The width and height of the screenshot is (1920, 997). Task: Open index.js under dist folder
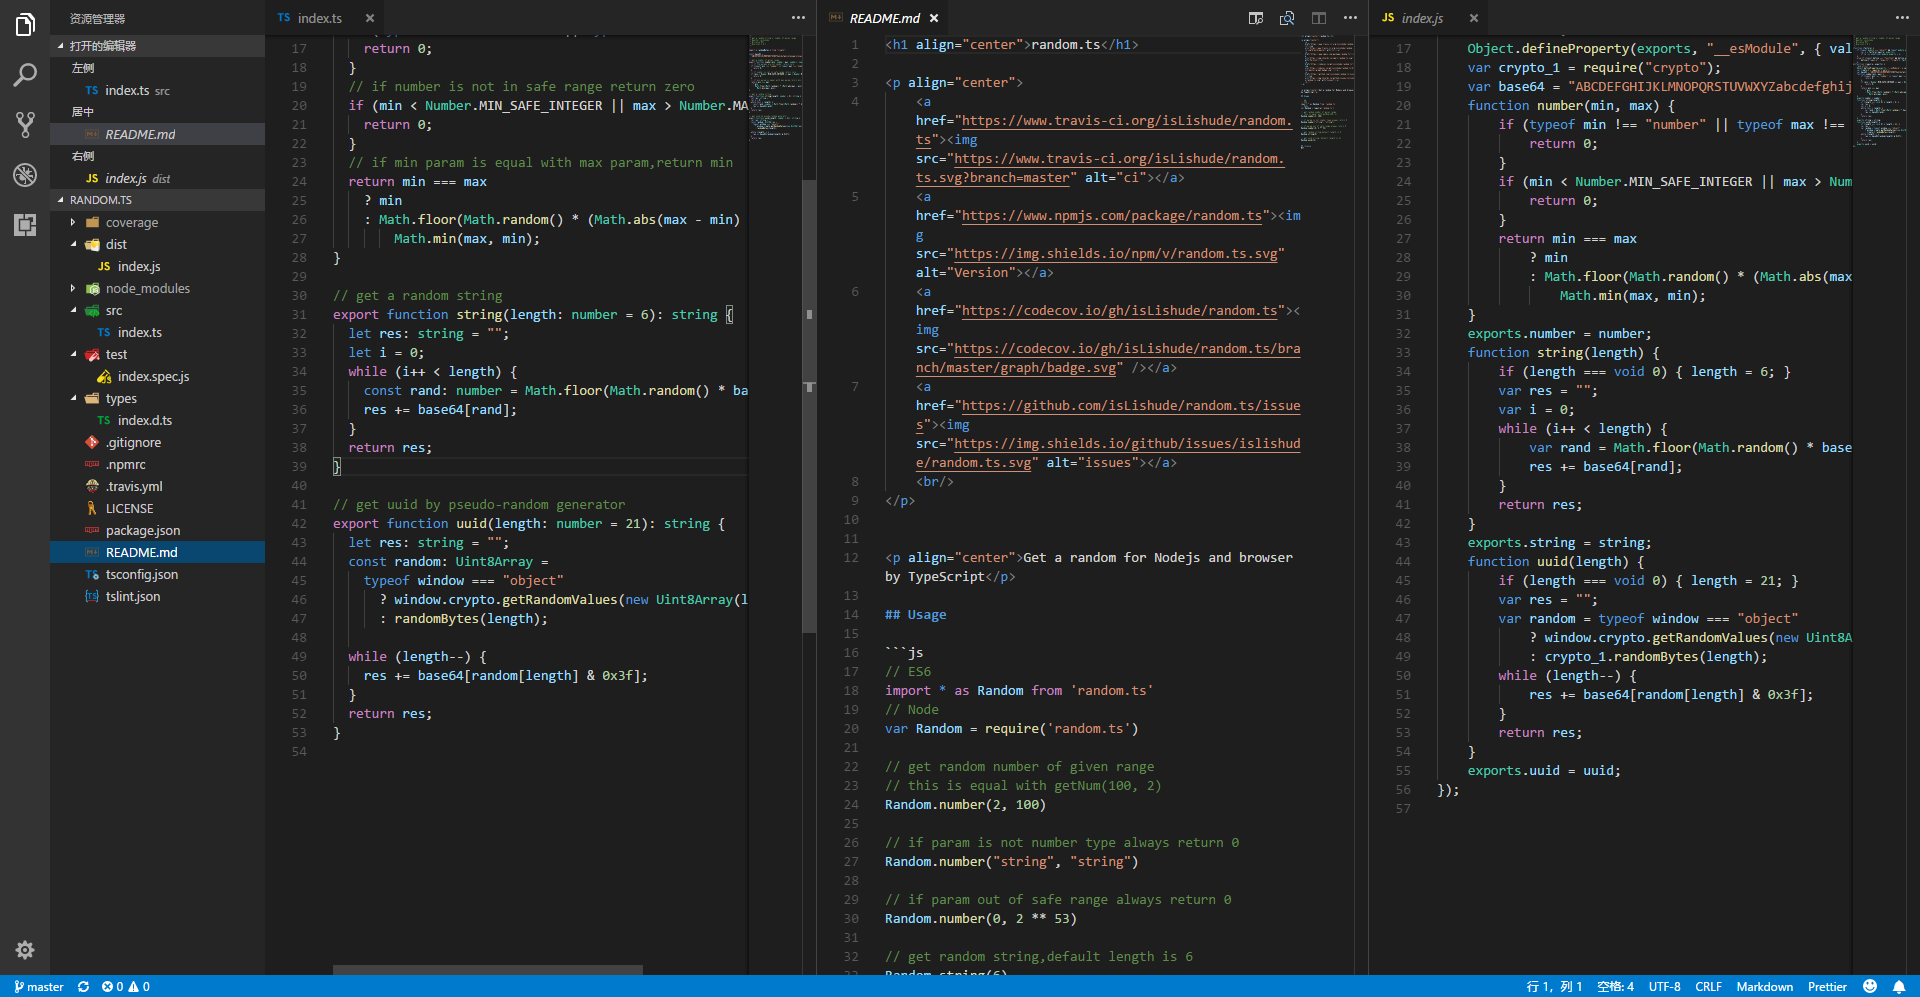point(157,266)
